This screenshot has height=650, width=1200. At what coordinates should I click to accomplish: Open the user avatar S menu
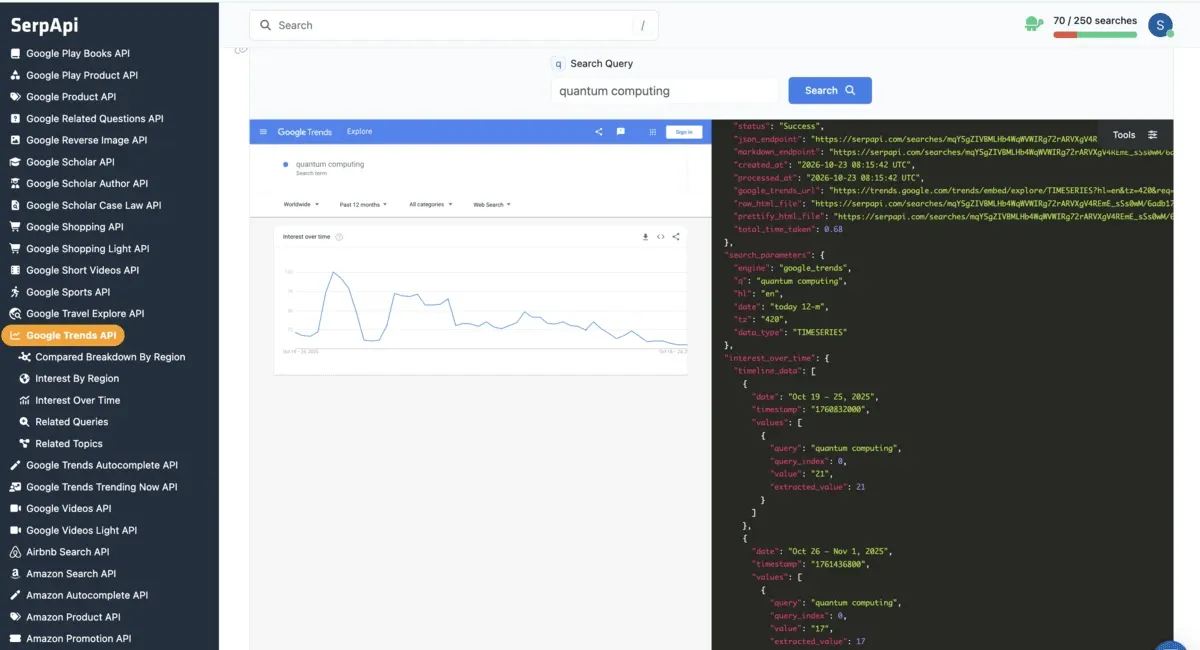point(1160,25)
